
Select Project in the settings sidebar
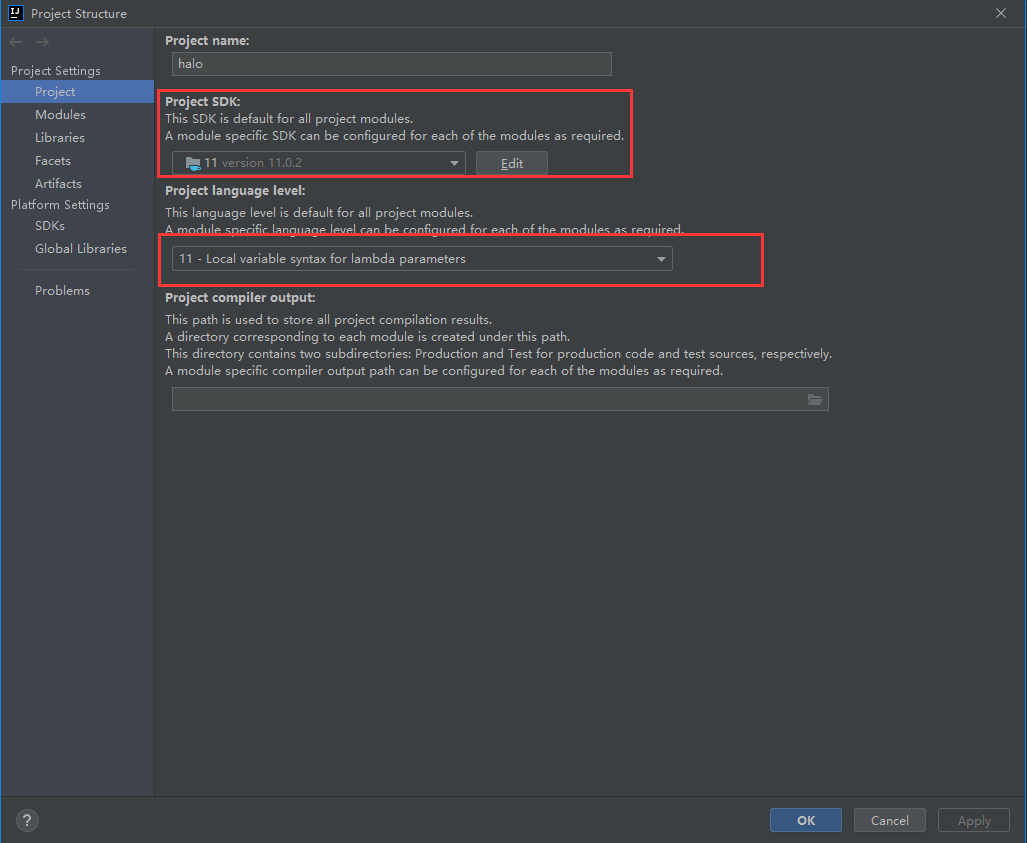[x=55, y=92]
